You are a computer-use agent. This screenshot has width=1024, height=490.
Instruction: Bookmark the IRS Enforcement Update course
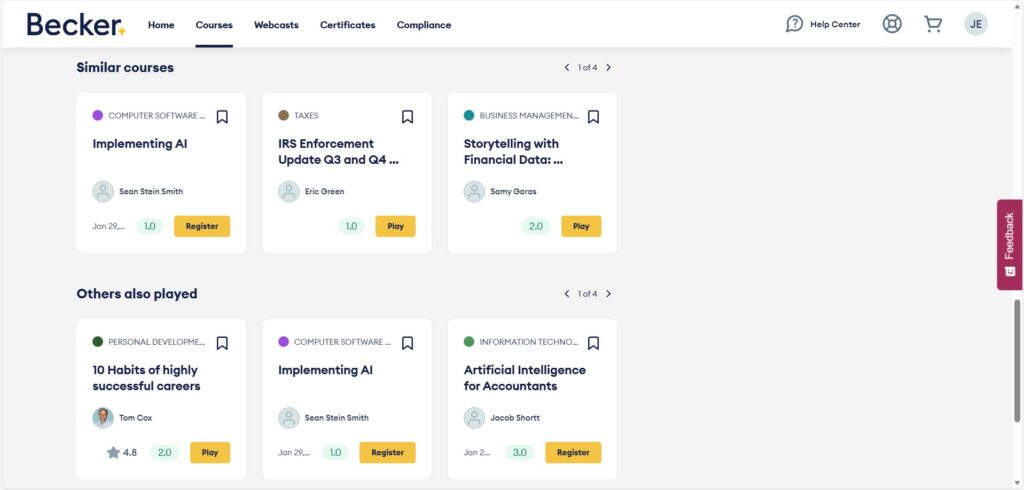point(407,116)
